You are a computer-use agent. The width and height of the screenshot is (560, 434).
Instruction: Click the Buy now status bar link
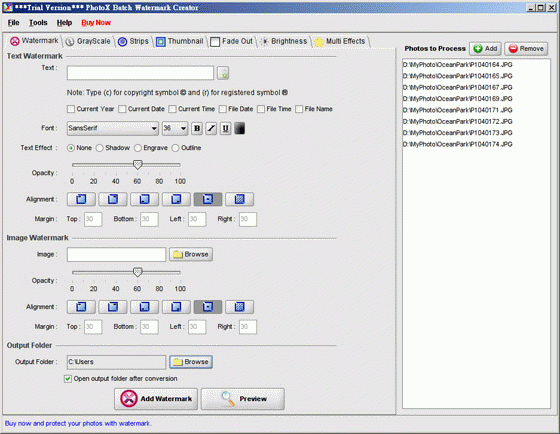(78, 424)
